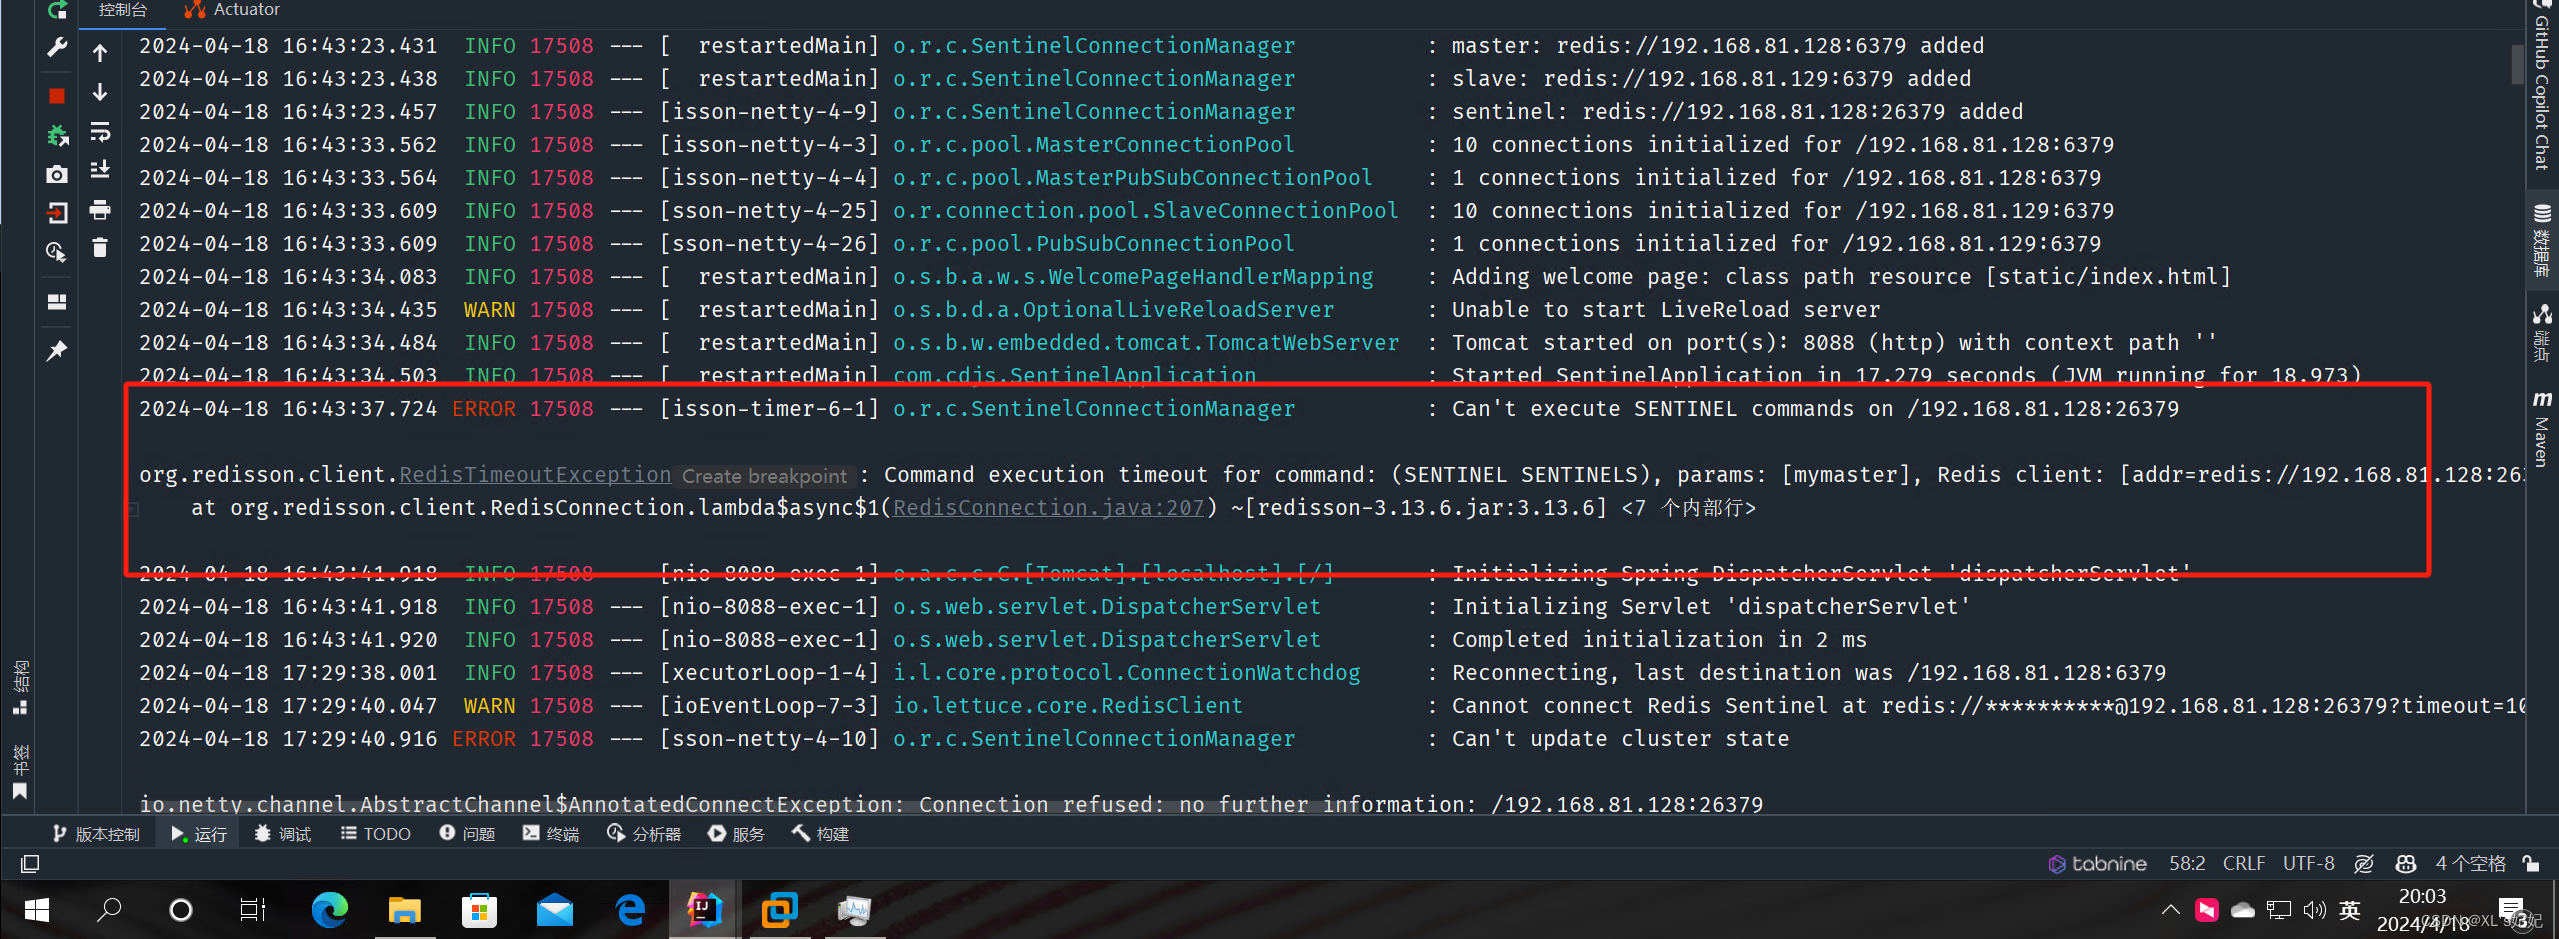2559x939 pixels.
Task: Open the CRLF line separator dropdown
Action: (x=2244, y=864)
